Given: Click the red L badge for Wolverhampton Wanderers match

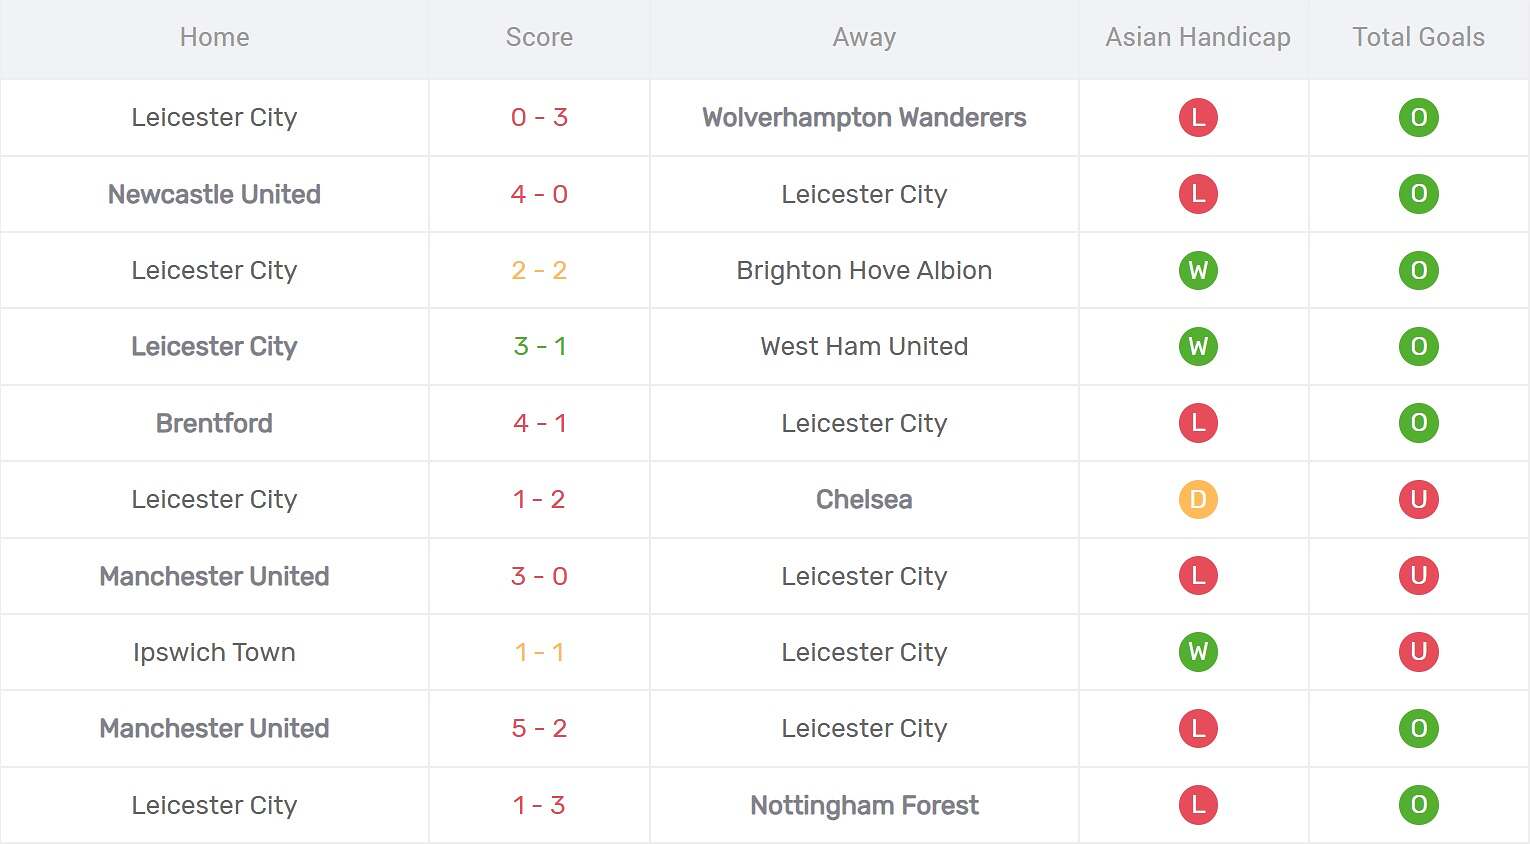Looking at the screenshot, I should click(x=1198, y=118).
